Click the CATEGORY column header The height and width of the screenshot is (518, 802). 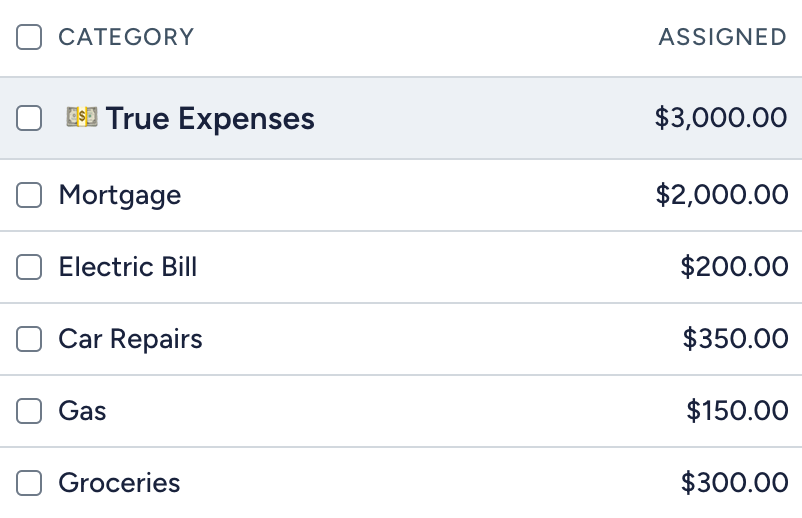tap(126, 37)
